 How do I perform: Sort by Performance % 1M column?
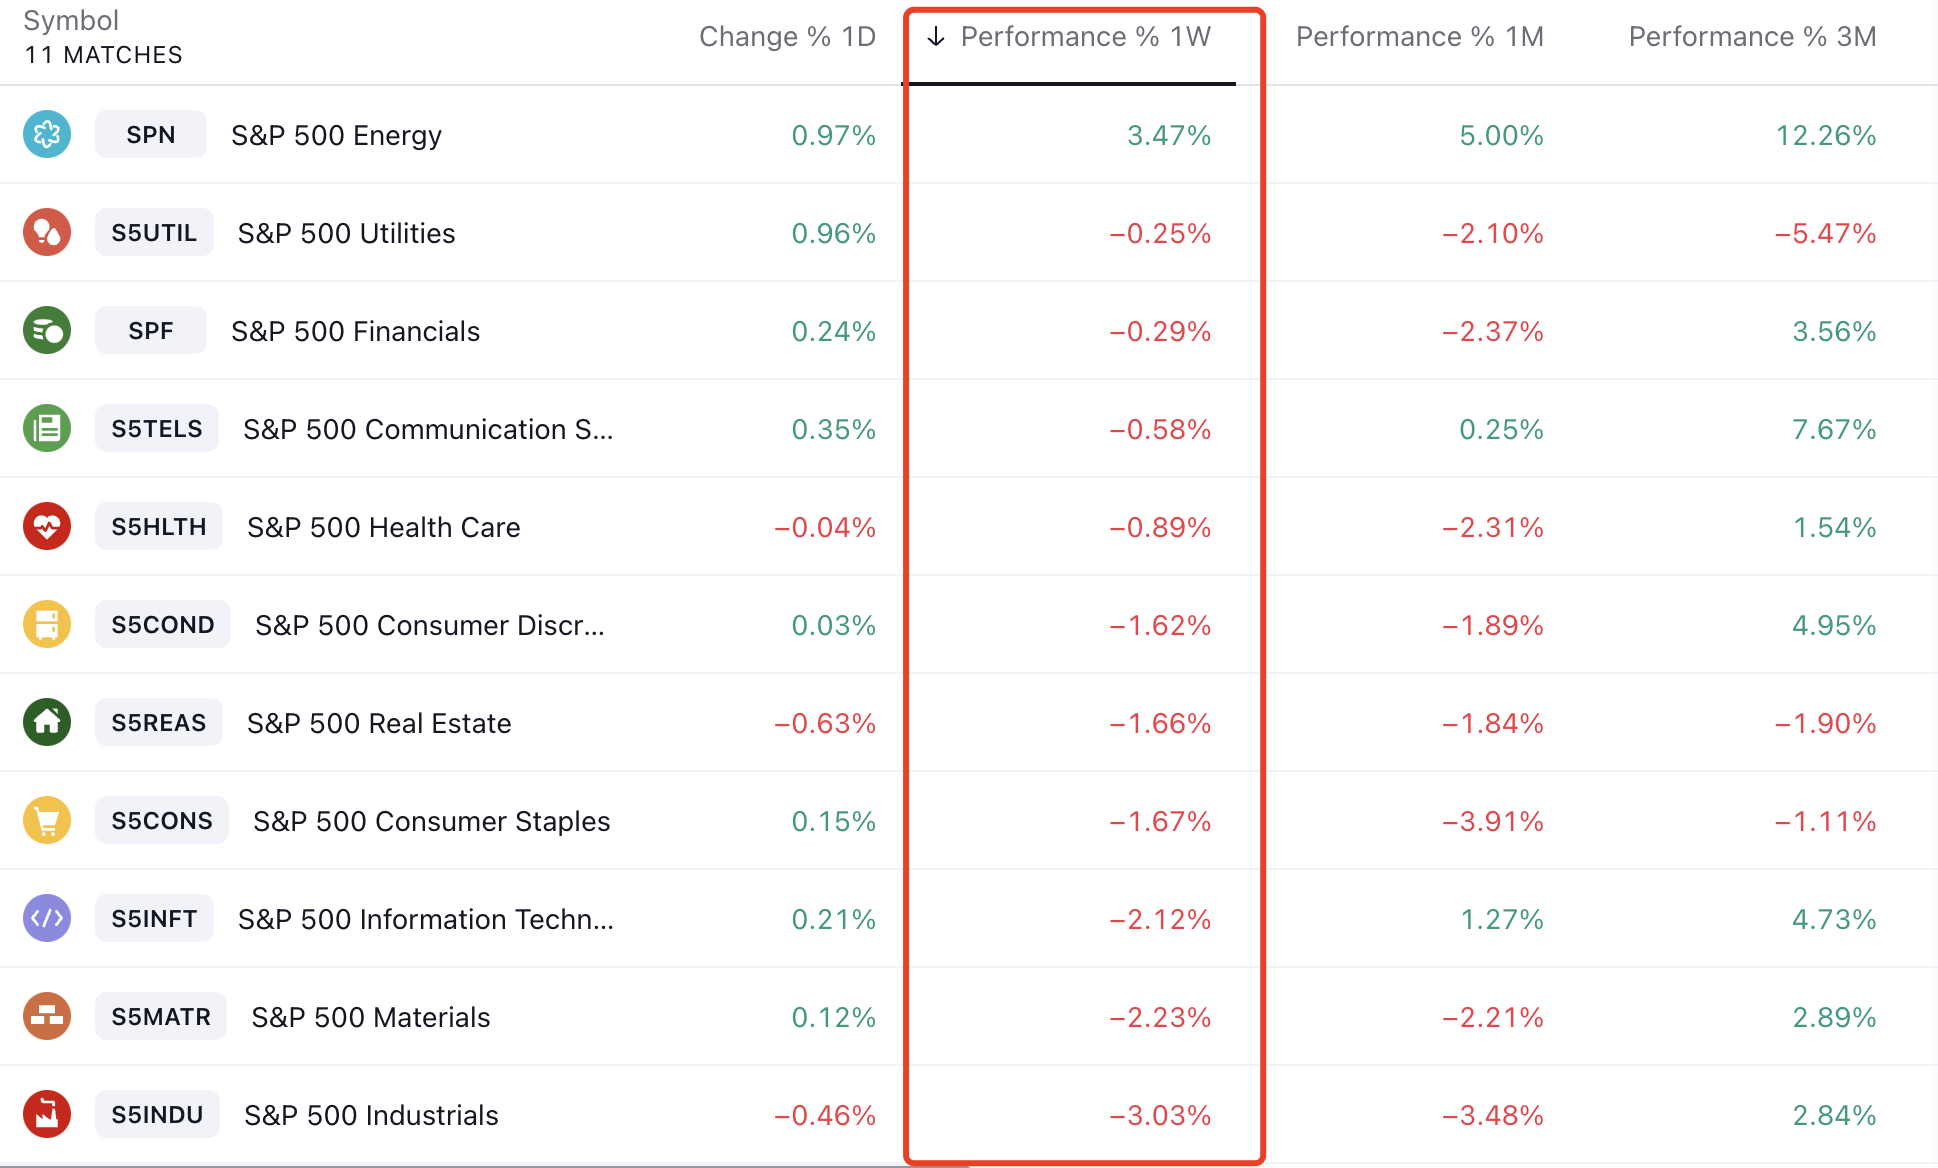click(1419, 37)
